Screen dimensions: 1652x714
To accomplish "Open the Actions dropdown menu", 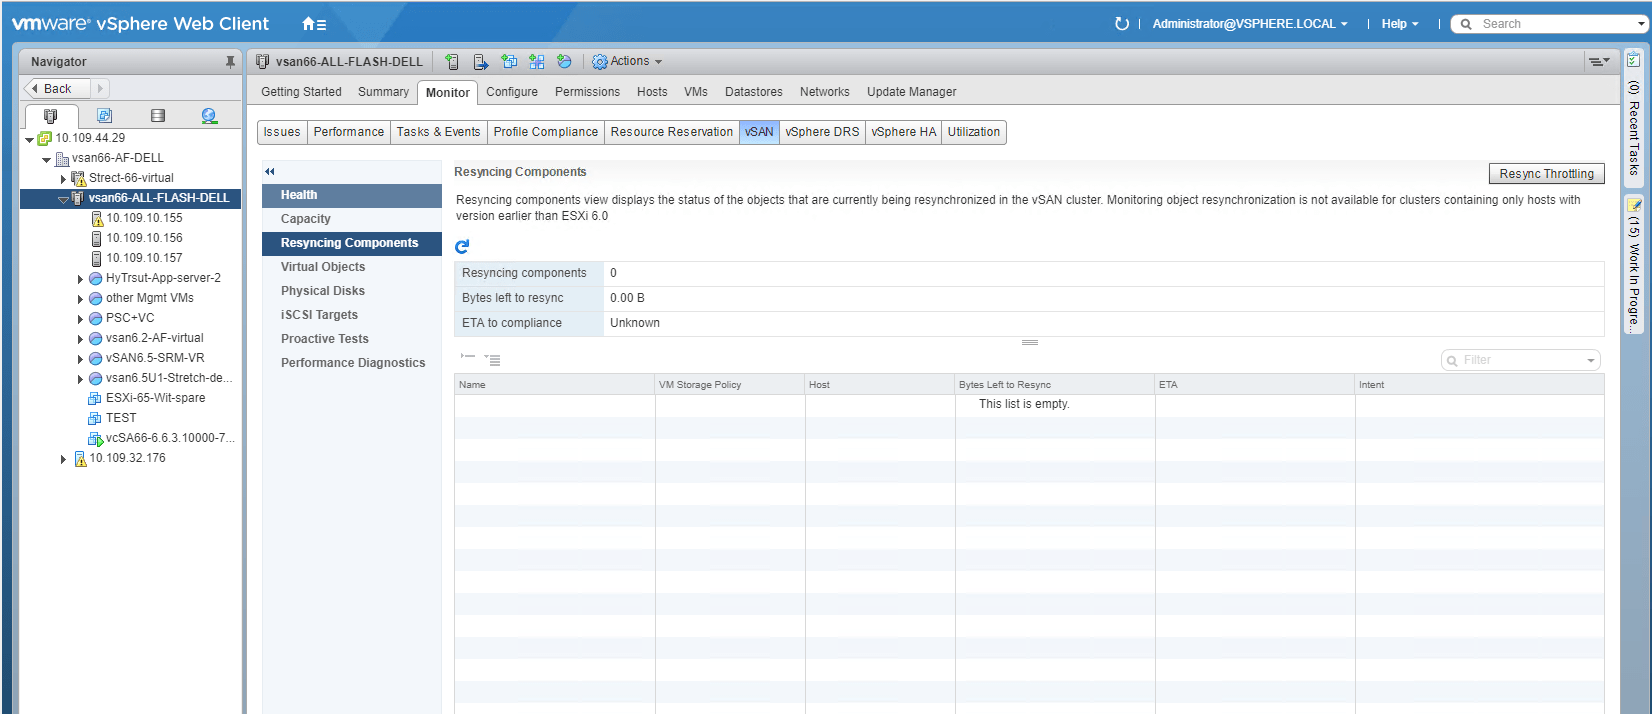I will (627, 62).
